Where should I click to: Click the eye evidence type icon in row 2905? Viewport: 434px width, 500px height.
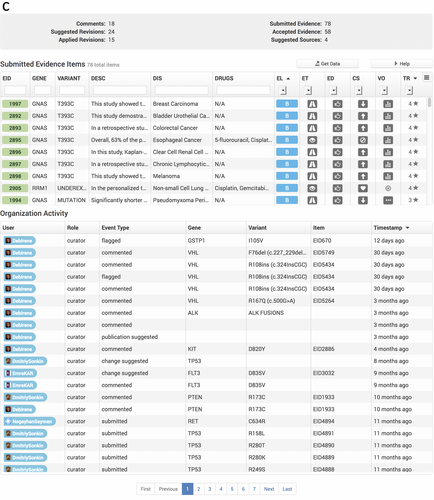[x=312, y=188]
